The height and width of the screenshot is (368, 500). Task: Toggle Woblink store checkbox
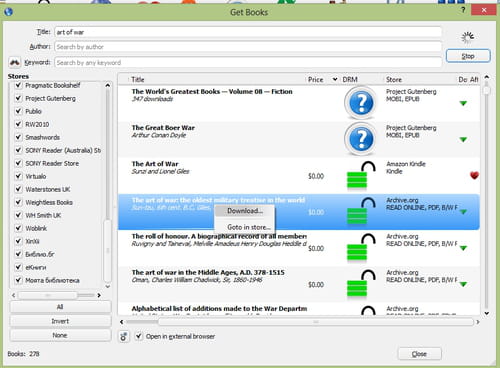pos(18,228)
